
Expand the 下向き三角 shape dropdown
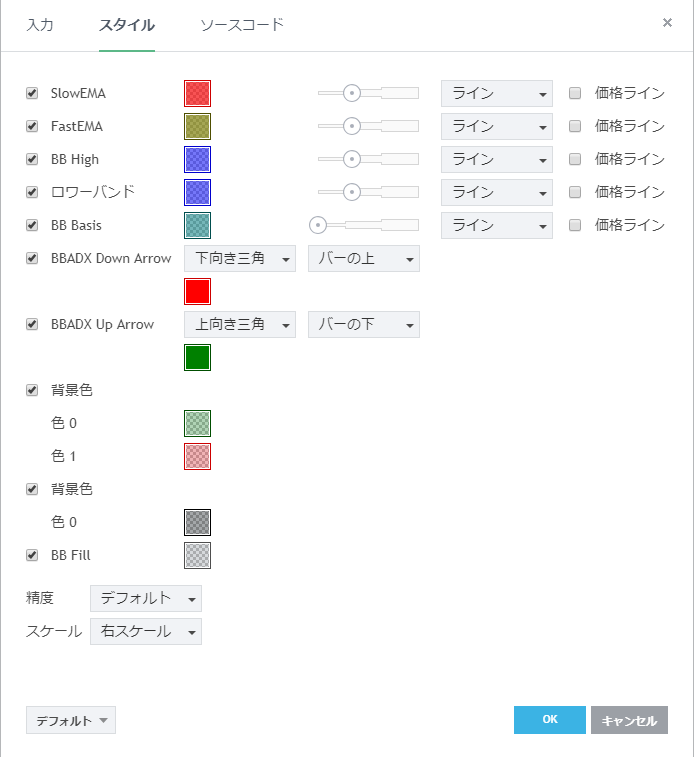(x=240, y=259)
